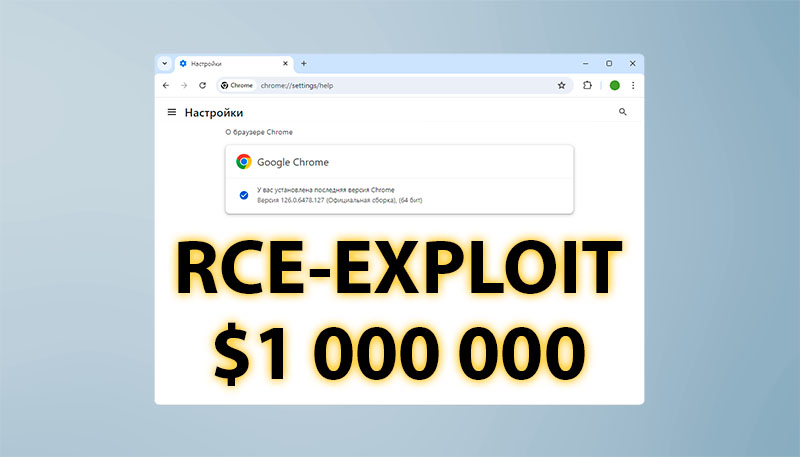The image size is (800, 457).
Task: Click the Chrome site info chip
Action: (x=237, y=86)
